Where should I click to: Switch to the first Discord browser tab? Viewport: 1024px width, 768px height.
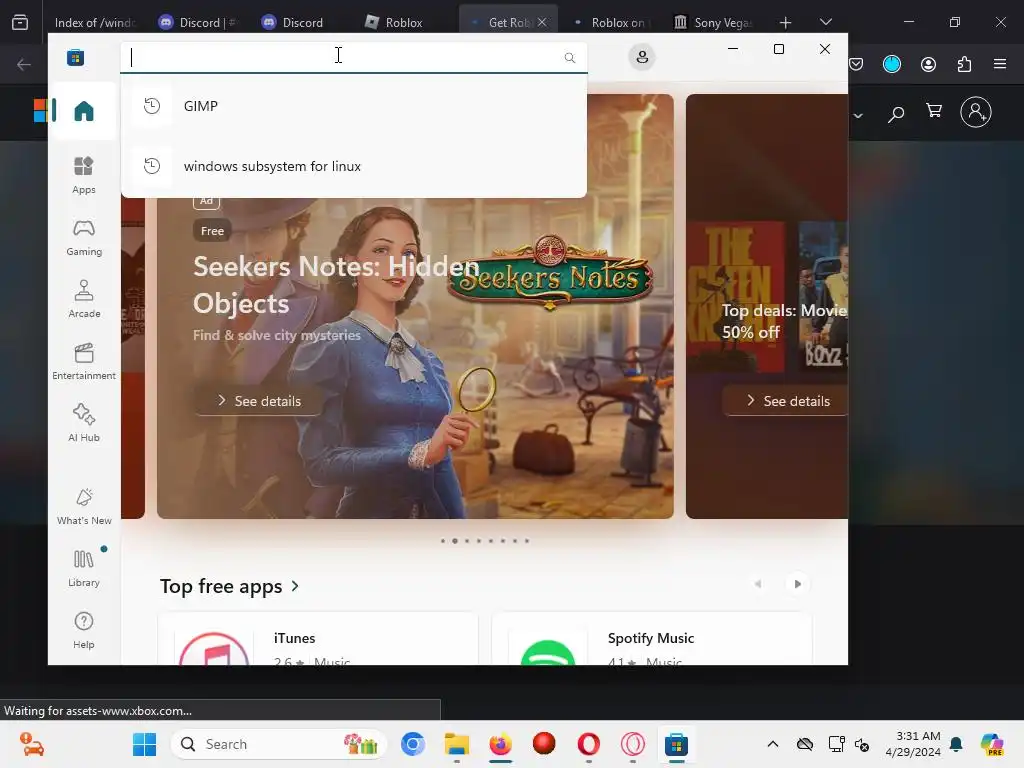coord(199,22)
